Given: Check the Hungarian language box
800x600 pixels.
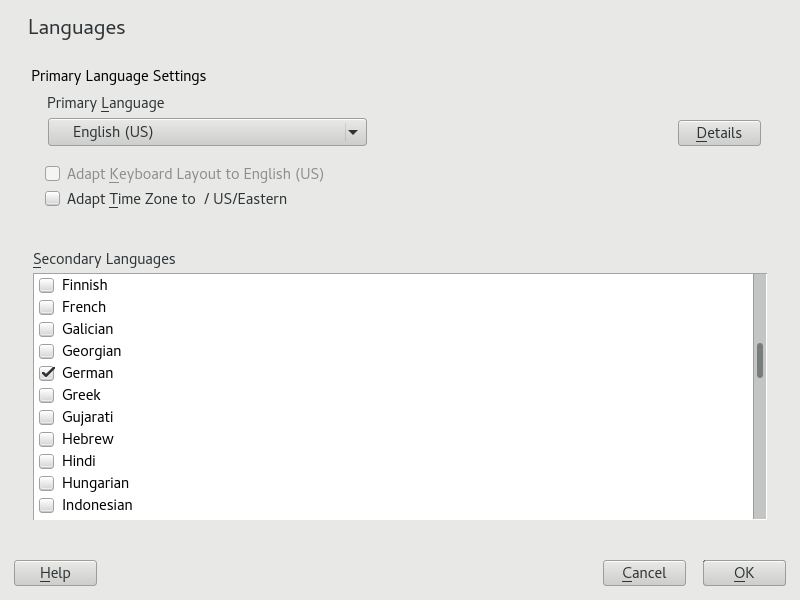Looking at the screenshot, I should (47, 483).
